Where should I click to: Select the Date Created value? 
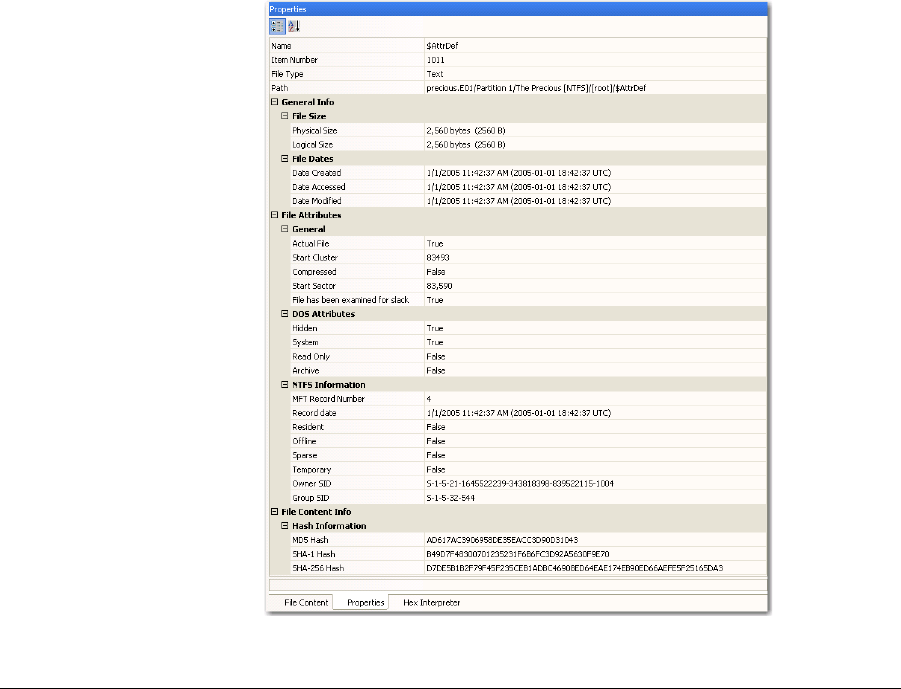coord(519,173)
